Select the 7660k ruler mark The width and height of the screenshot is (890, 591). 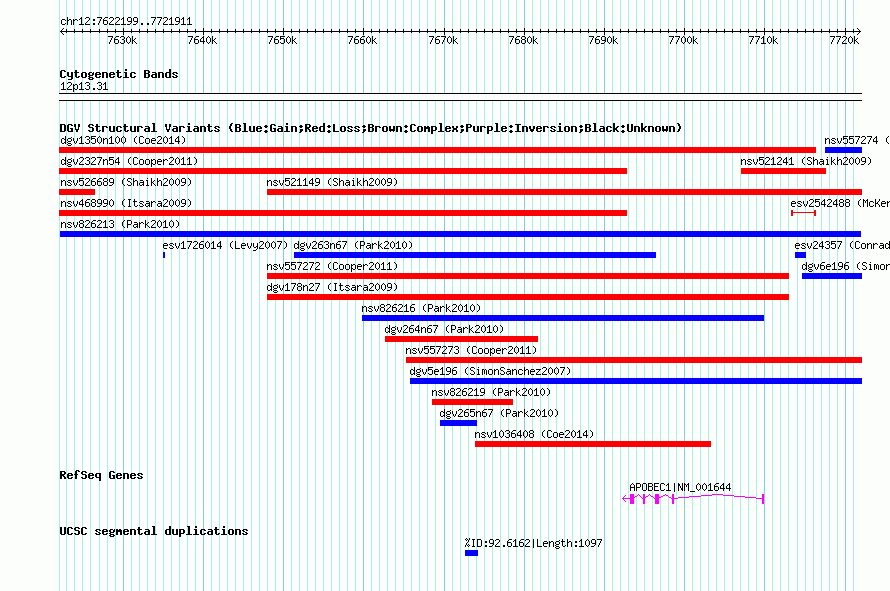click(362, 40)
